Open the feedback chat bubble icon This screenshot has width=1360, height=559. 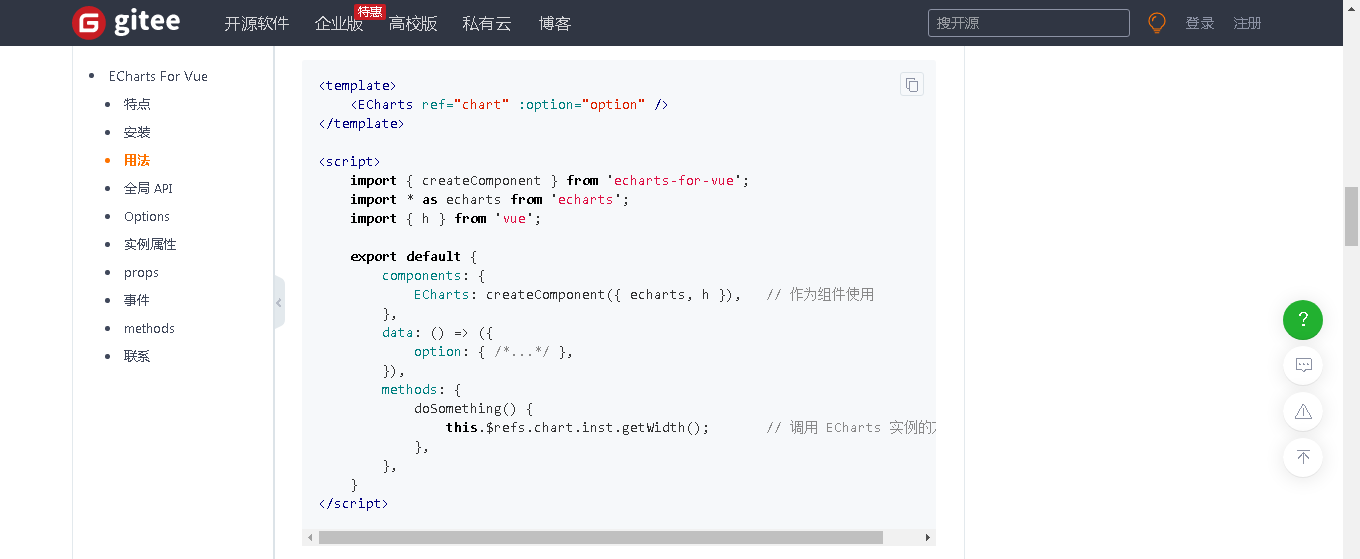[1302, 366]
